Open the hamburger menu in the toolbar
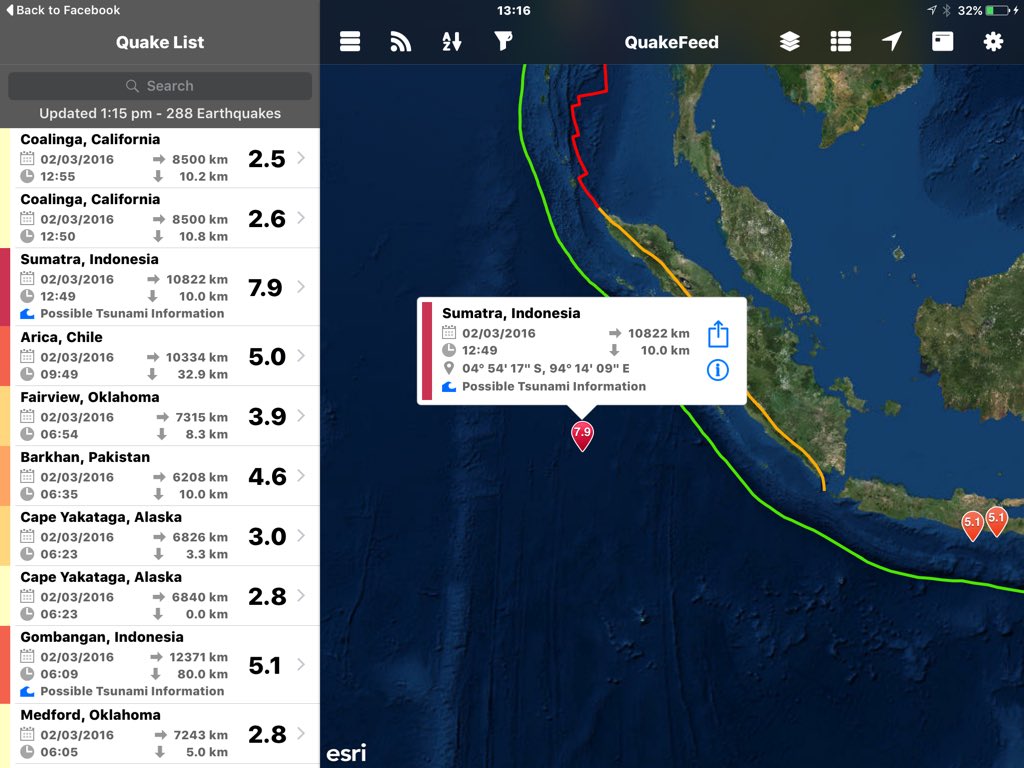The image size is (1024, 768). coord(350,42)
